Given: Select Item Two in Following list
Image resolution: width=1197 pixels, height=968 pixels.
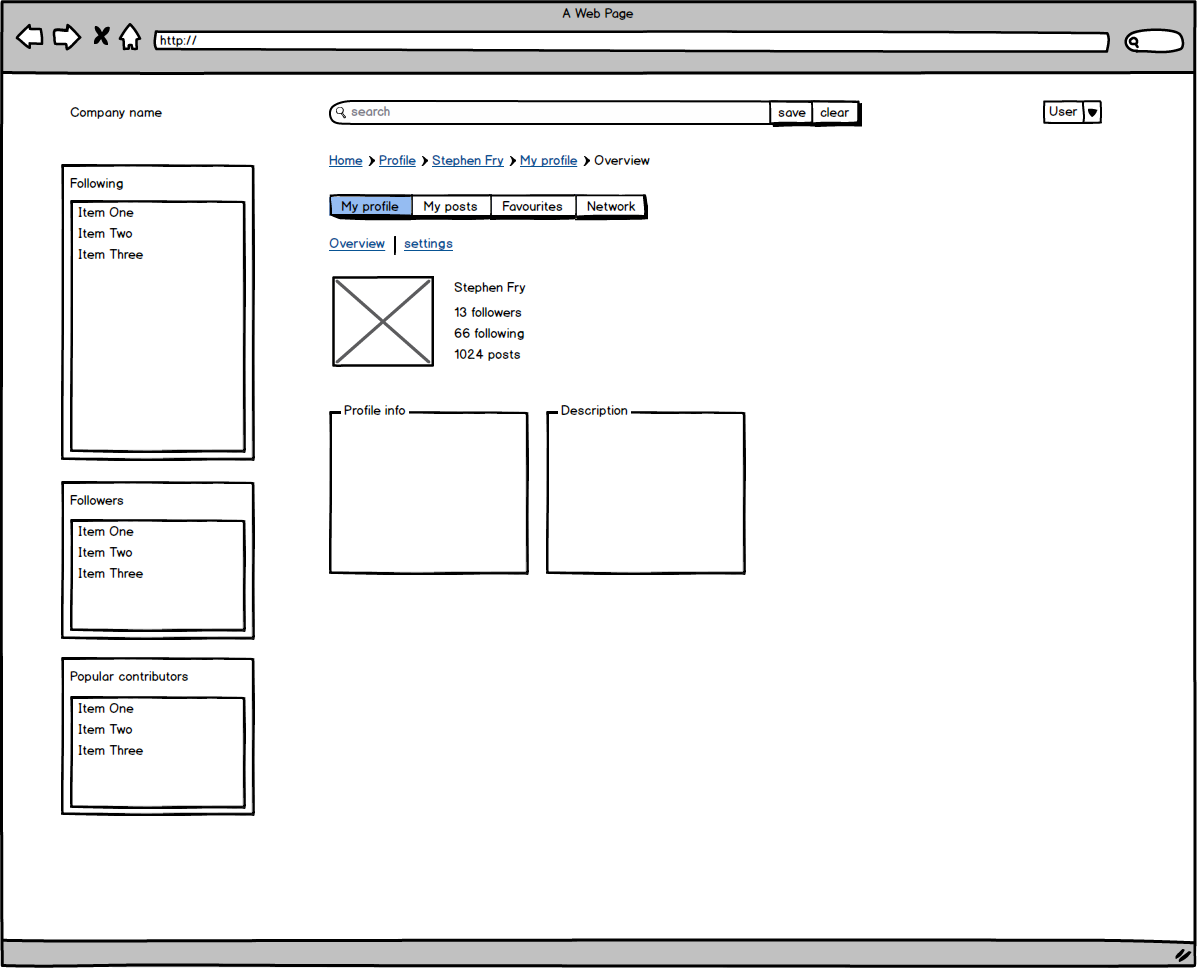Looking at the screenshot, I should pyautogui.click(x=105, y=234).
